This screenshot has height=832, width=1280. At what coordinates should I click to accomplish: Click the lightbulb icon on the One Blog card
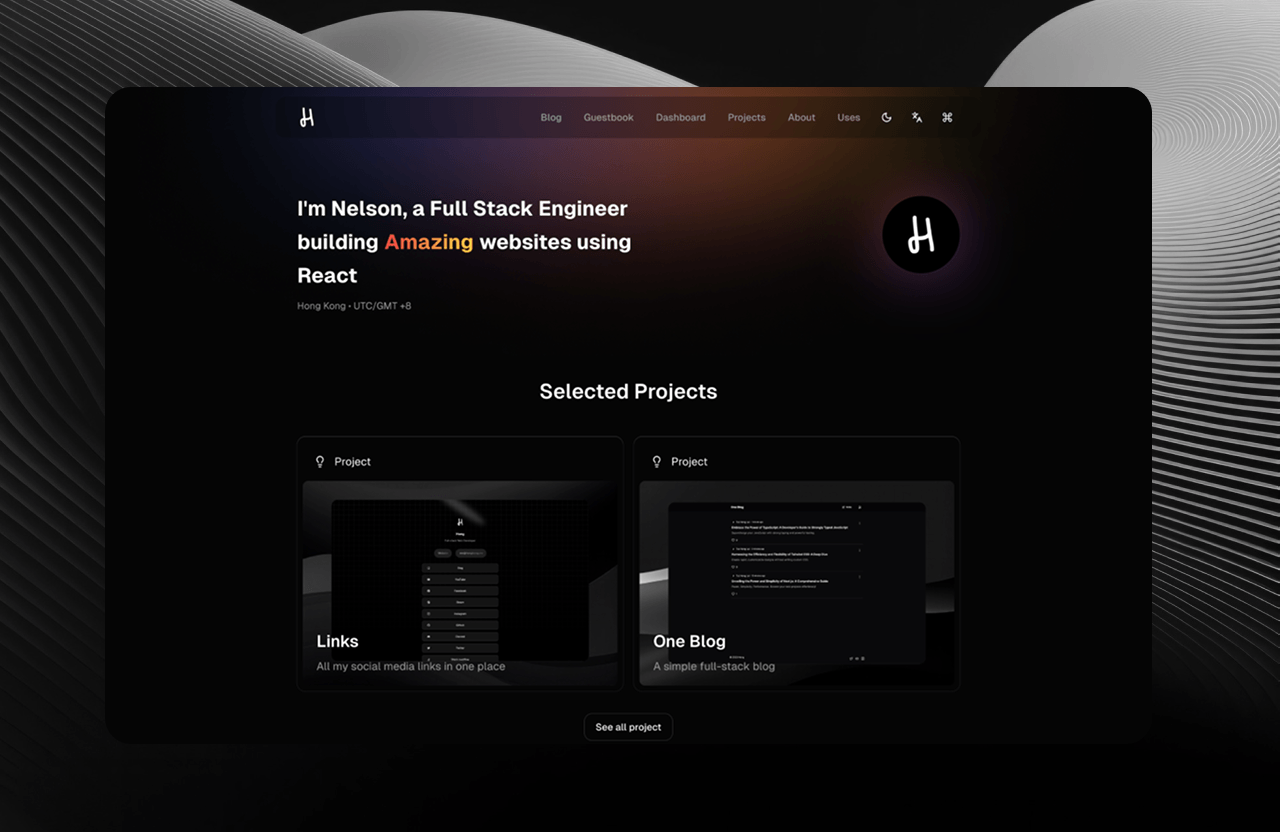pos(657,462)
